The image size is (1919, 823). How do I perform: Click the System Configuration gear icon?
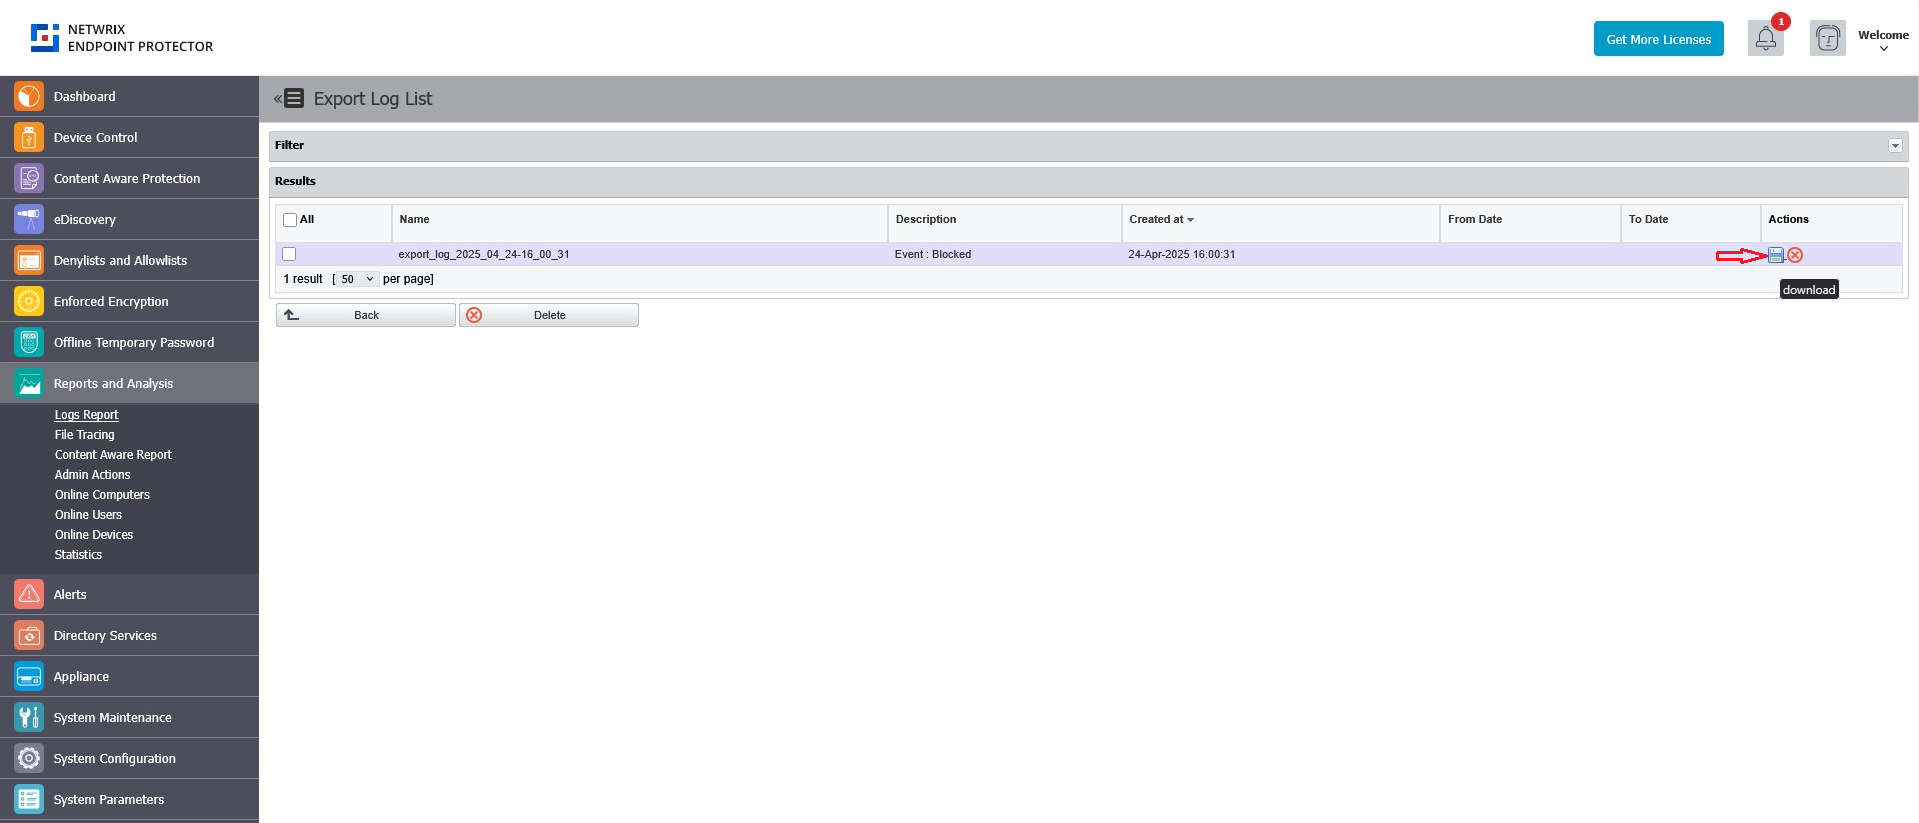pyautogui.click(x=29, y=758)
